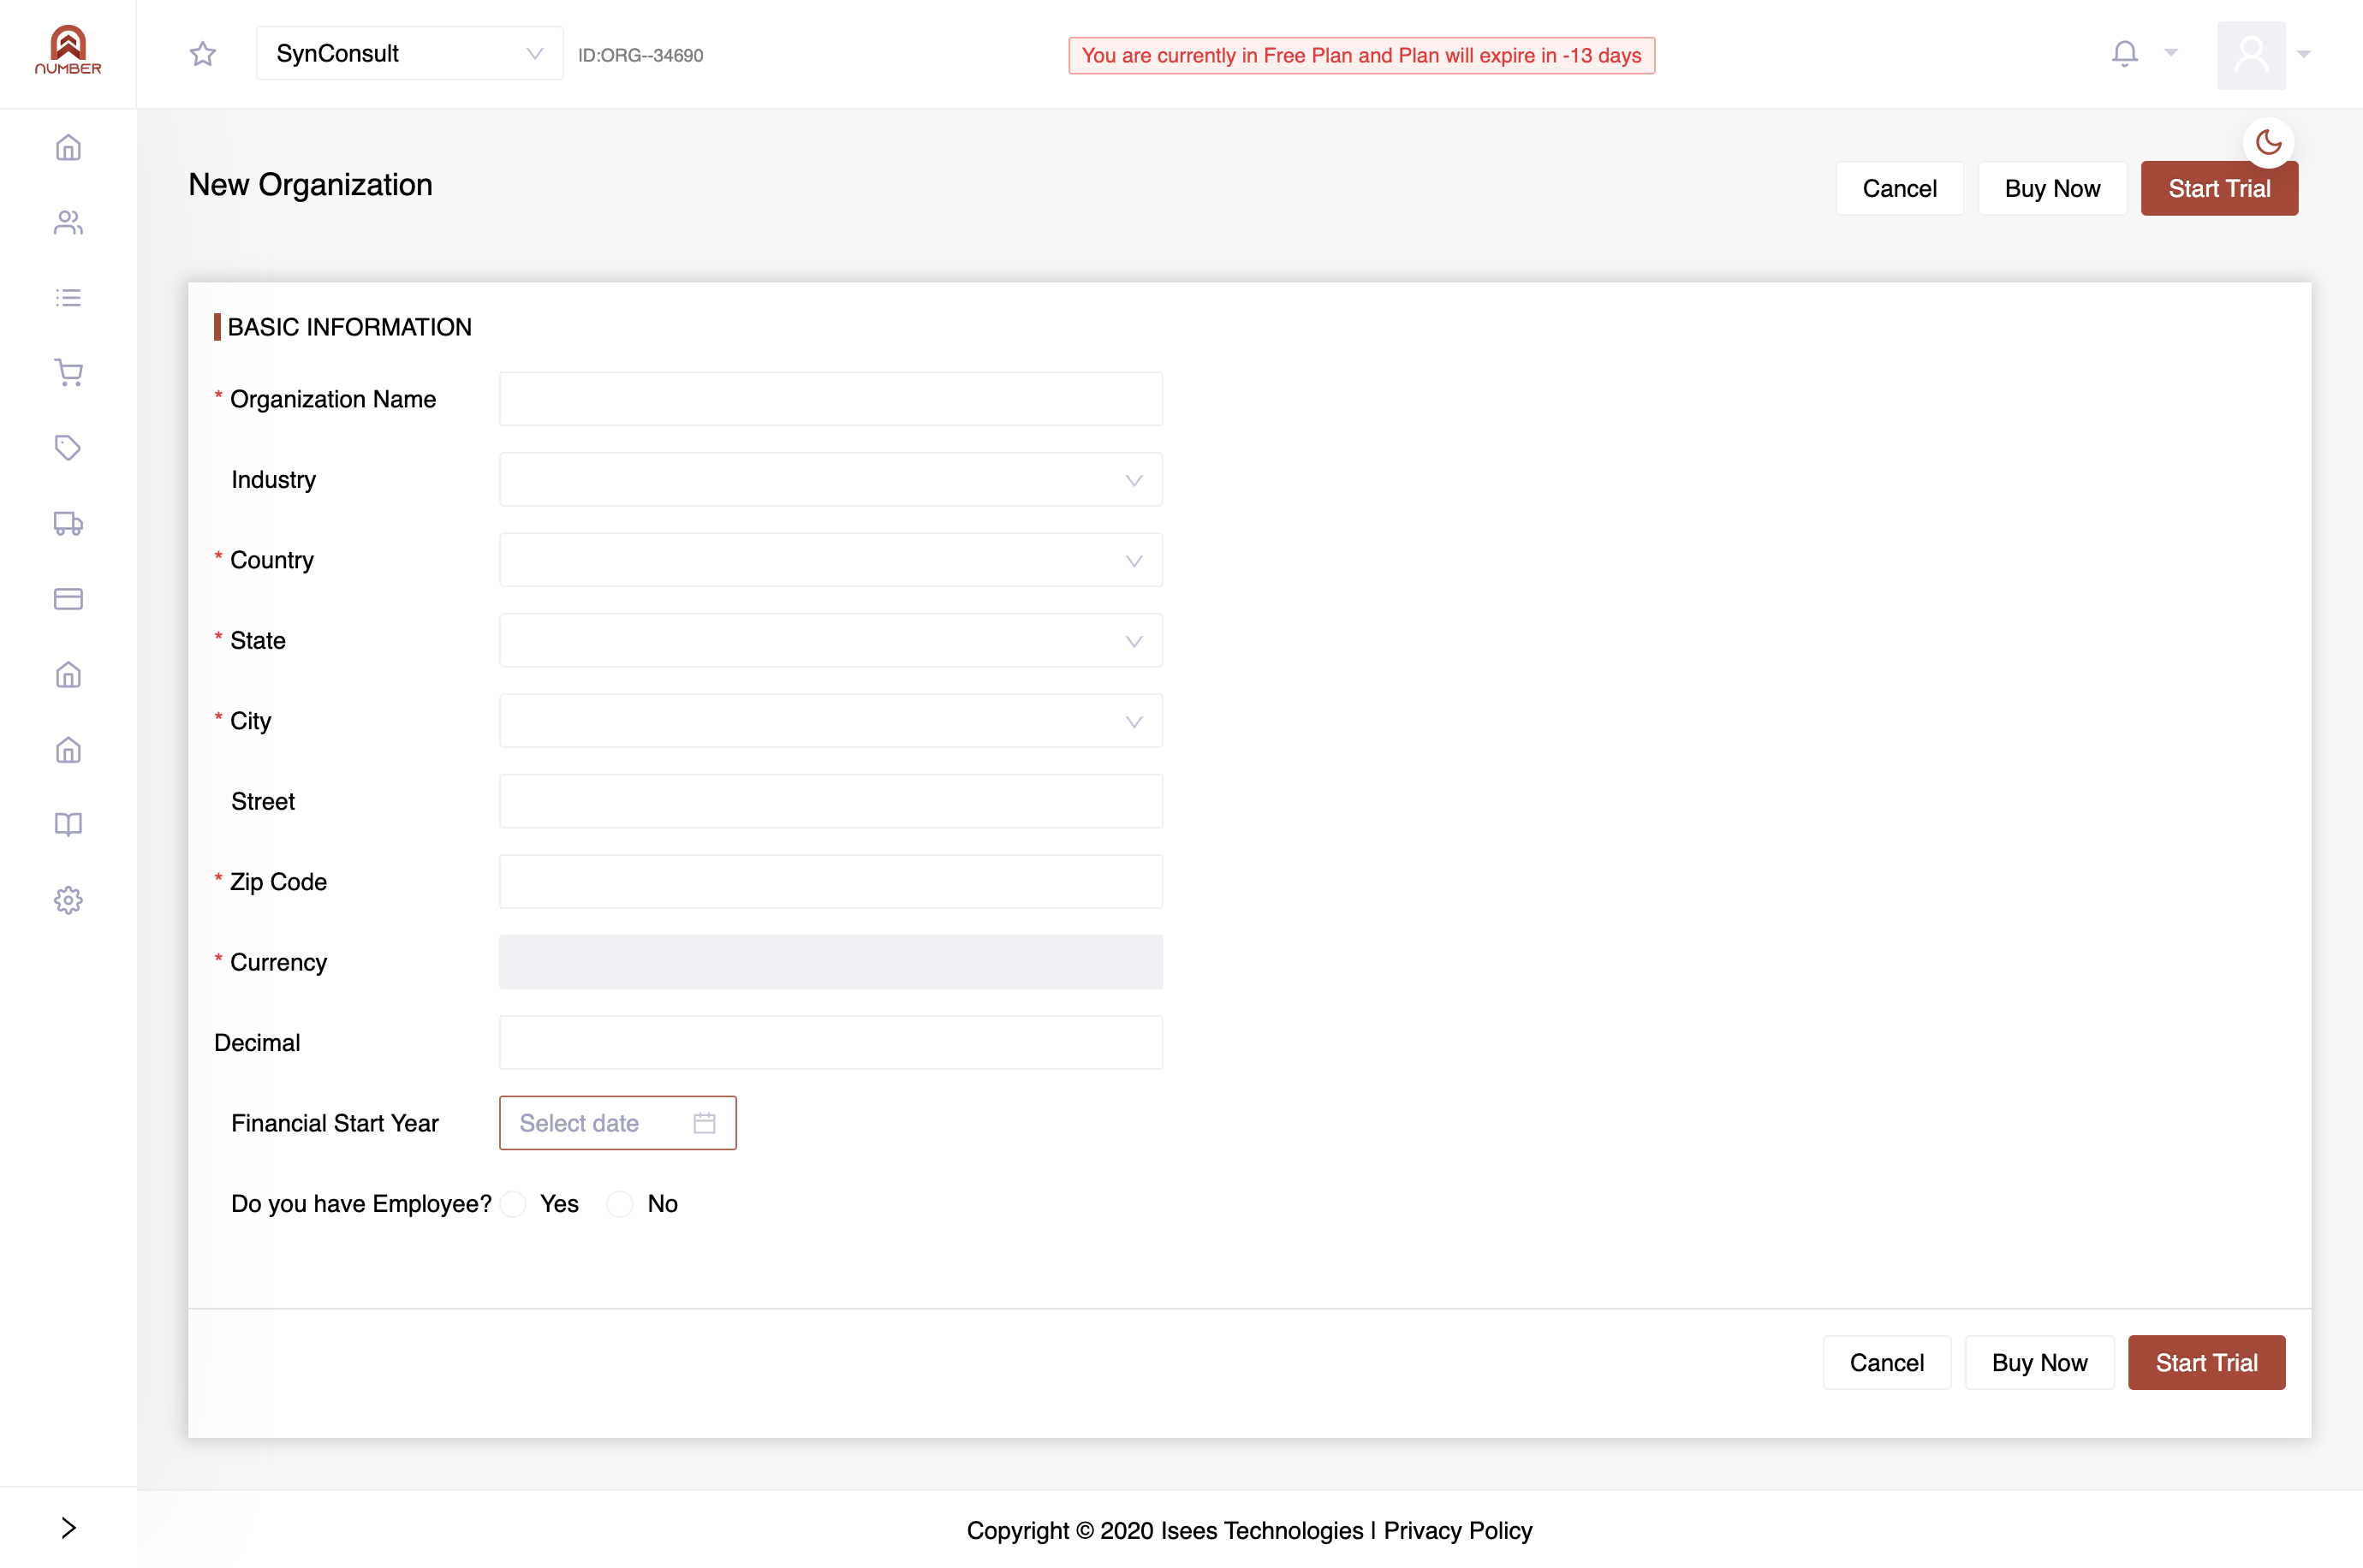The image size is (2363, 1568).
Task: Open the price tag sidebar icon
Action: (x=68, y=447)
